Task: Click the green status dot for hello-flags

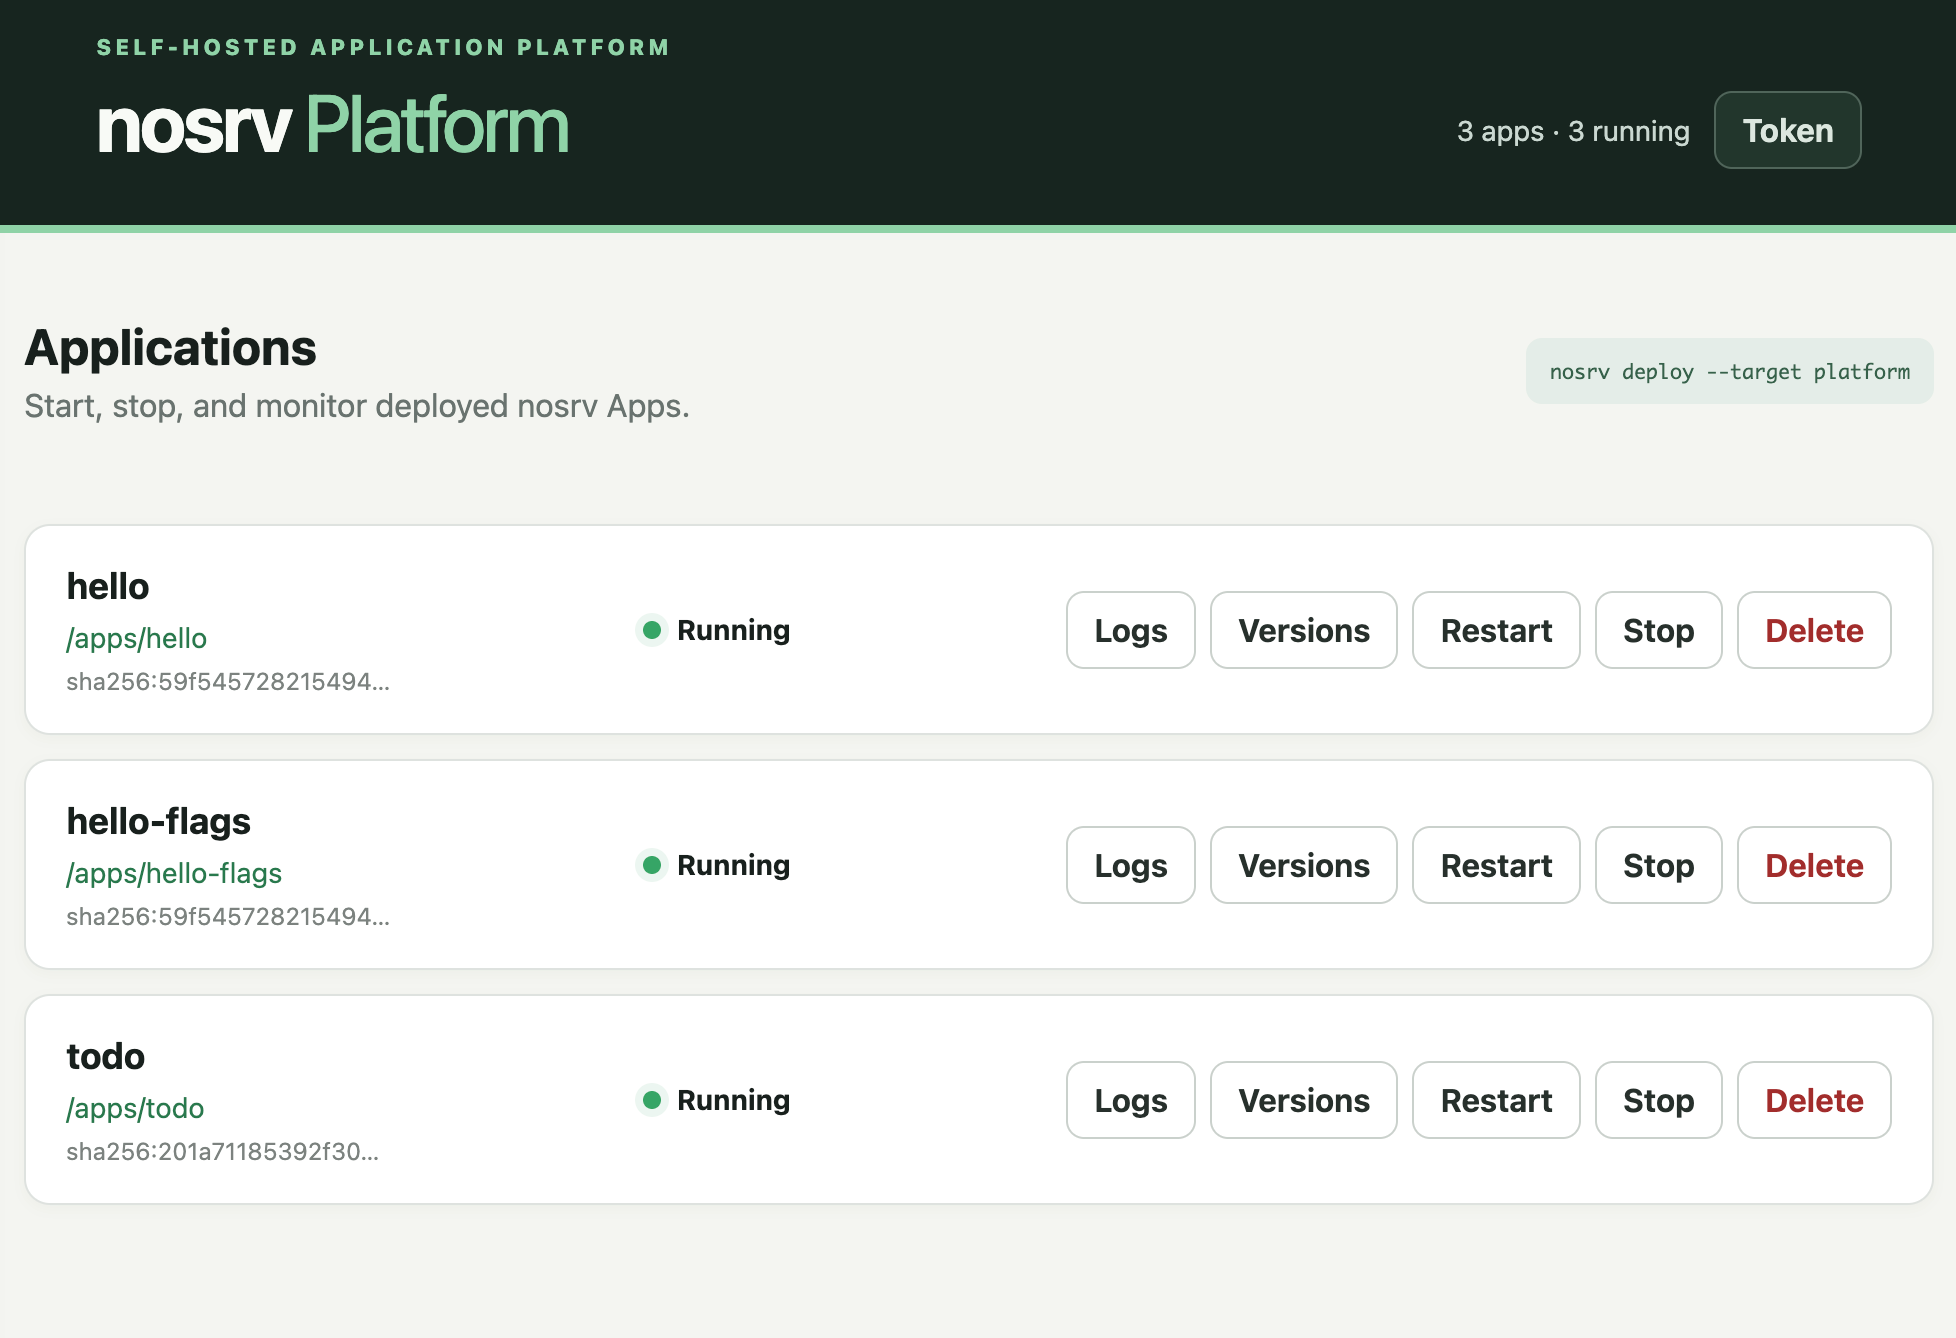Action: (x=652, y=865)
